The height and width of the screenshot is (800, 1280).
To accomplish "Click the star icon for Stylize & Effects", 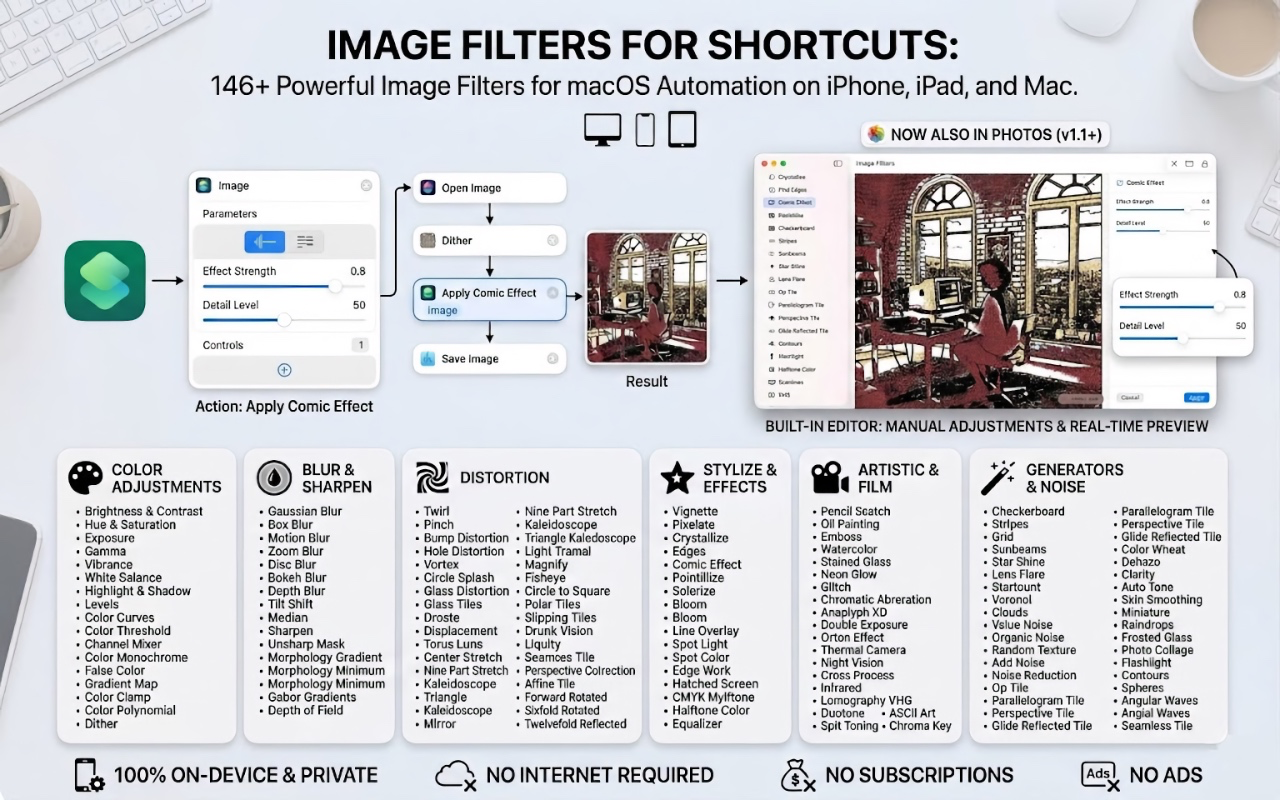I will (x=677, y=478).
